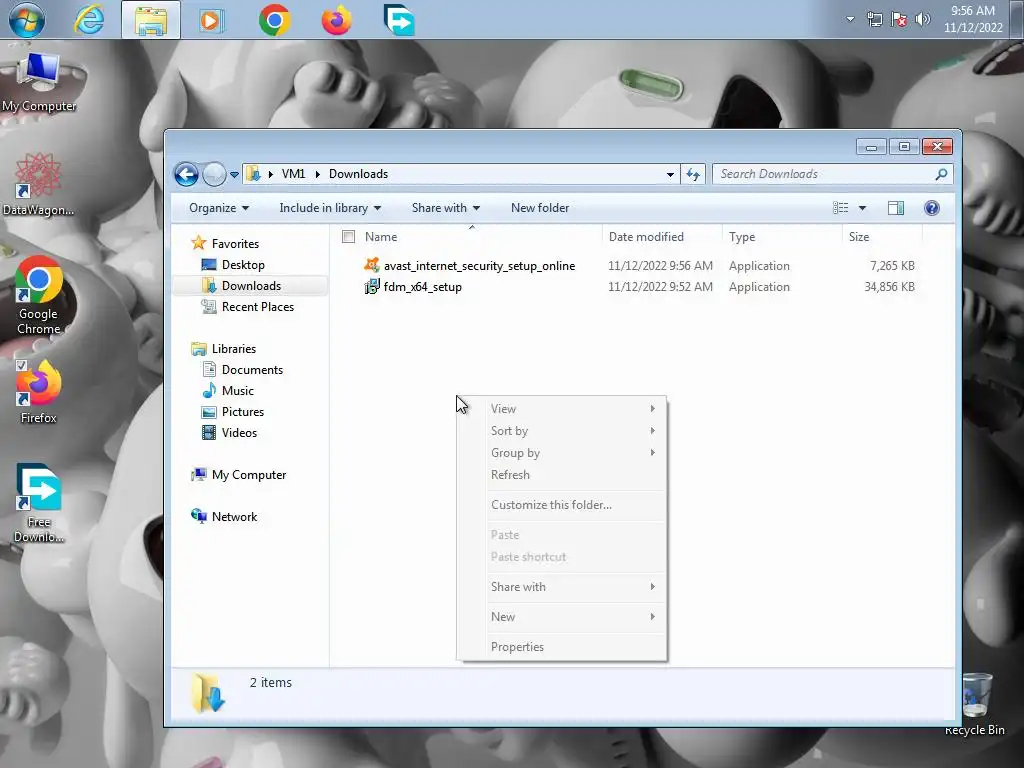Open the Include in library dropdown
Viewport: 1024px width, 768px height.
point(330,208)
